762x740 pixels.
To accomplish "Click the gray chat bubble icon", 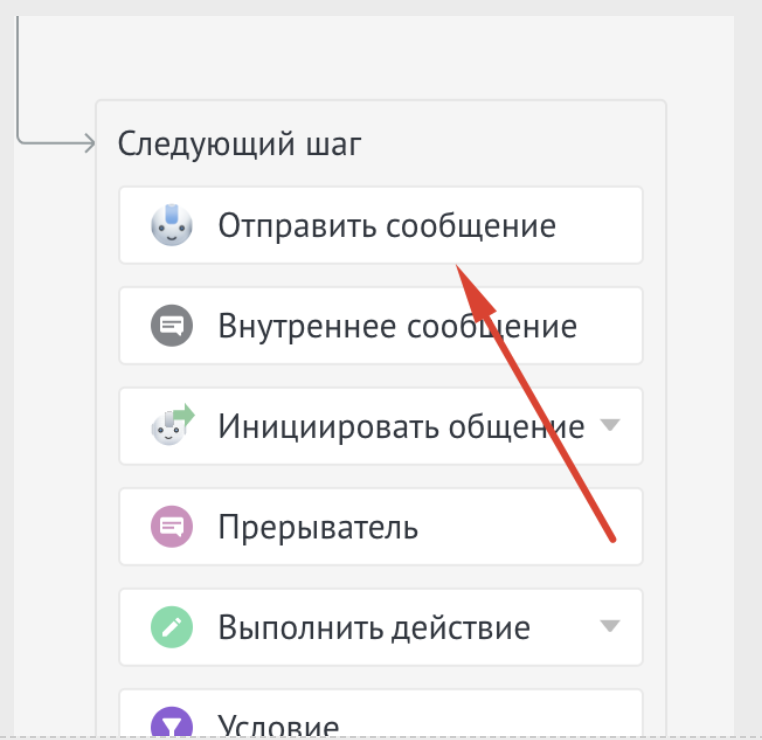I will coord(170,326).
